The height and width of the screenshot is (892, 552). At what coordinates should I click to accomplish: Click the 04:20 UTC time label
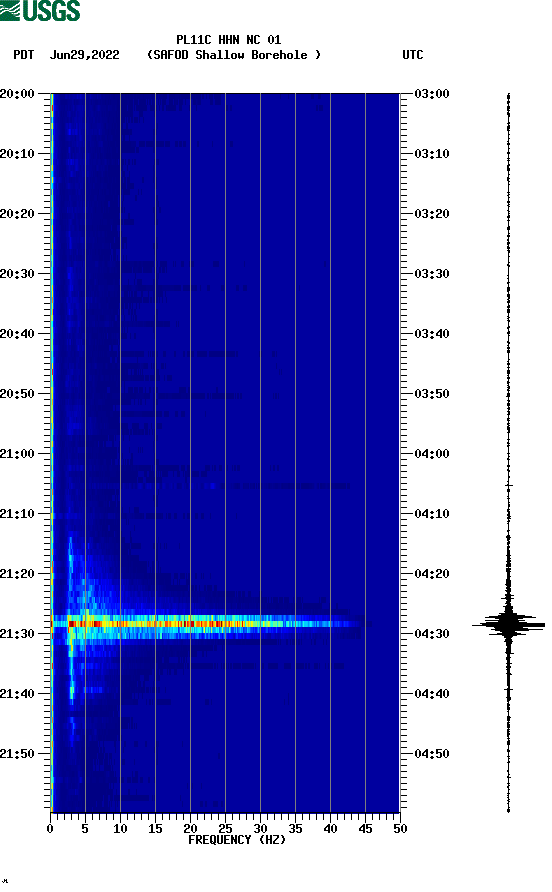coord(432,573)
